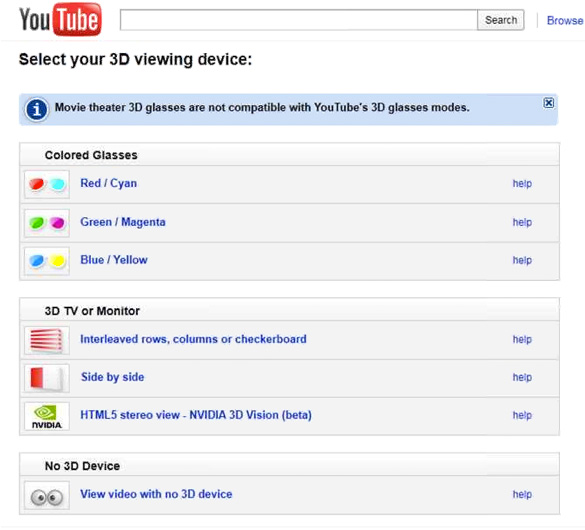Select HTML5 stereo view NVIDIA 3D Vision
This screenshot has width=585, height=530.
pos(196,415)
